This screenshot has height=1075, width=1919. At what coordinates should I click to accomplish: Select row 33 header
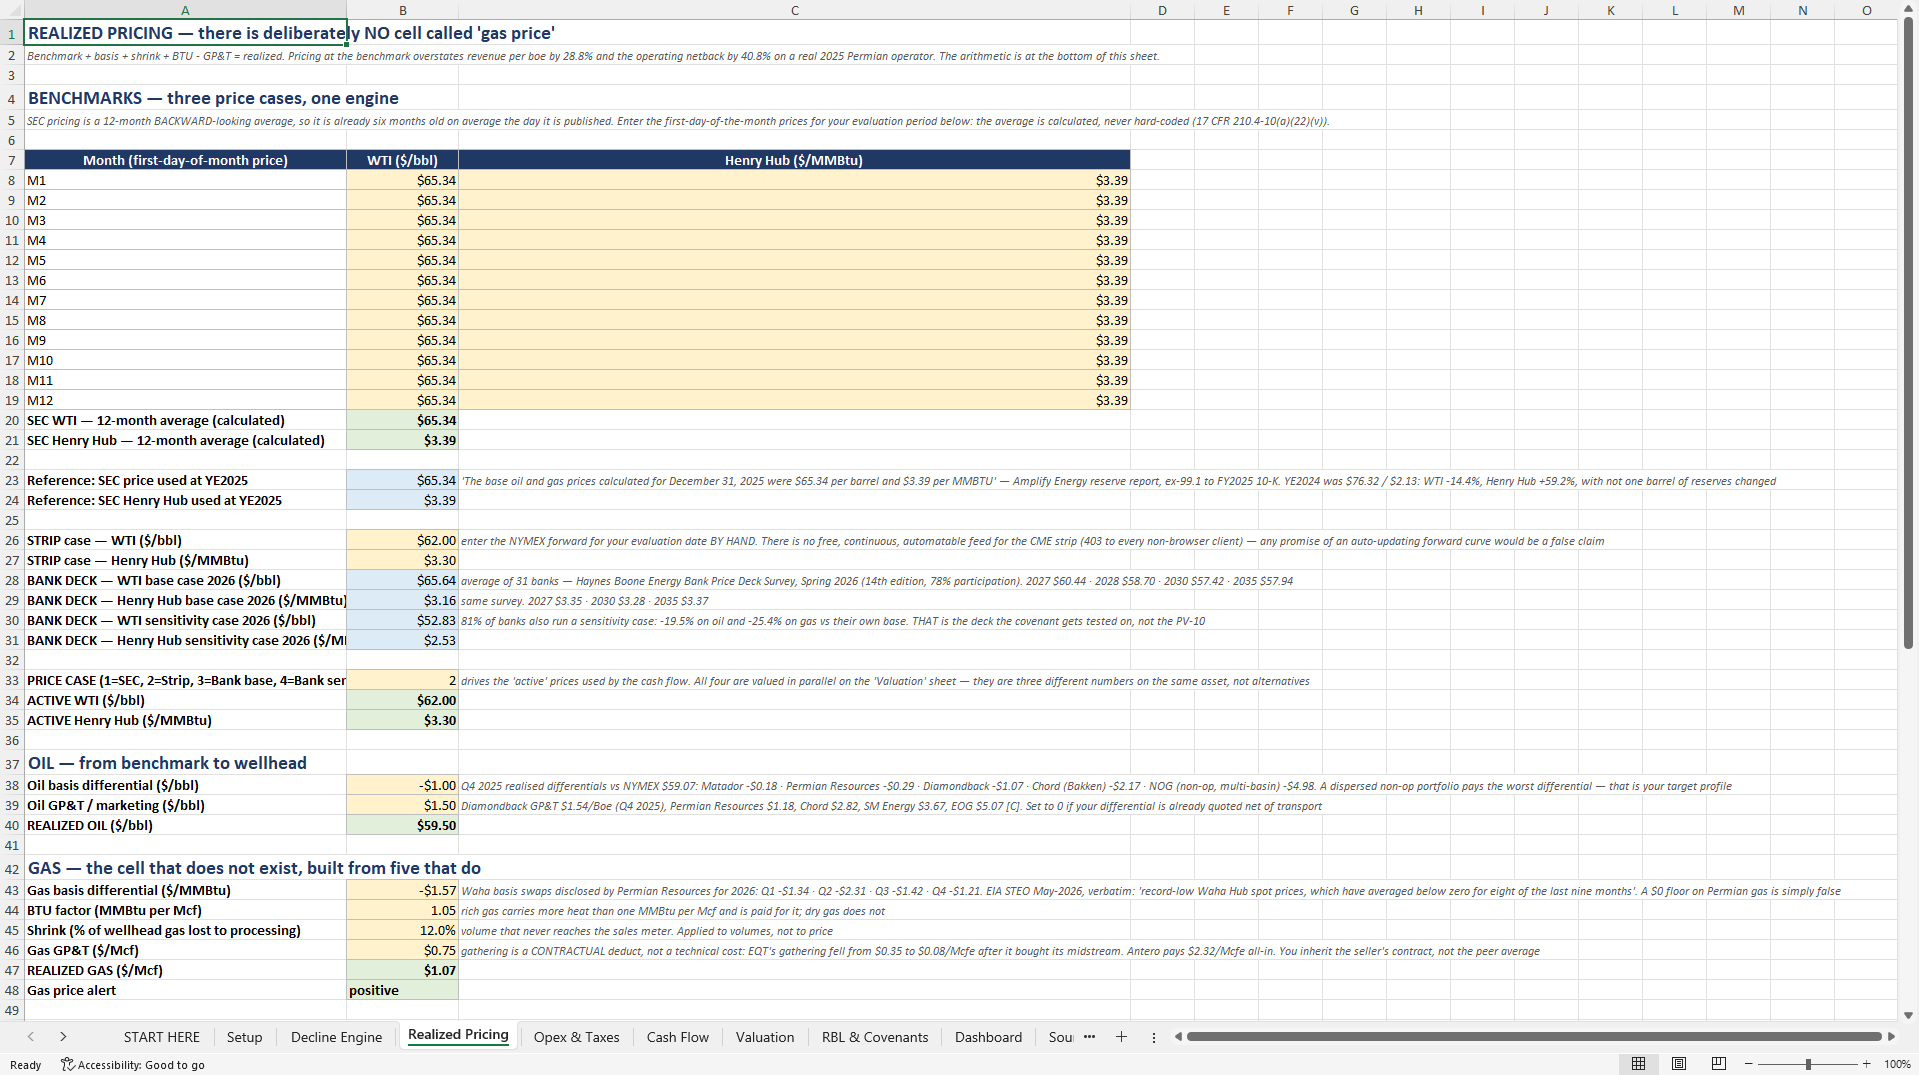click(x=12, y=680)
